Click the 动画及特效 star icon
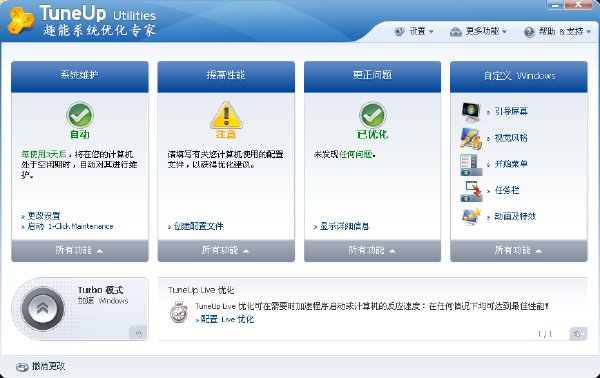600x378 pixels. click(x=471, y=217)
